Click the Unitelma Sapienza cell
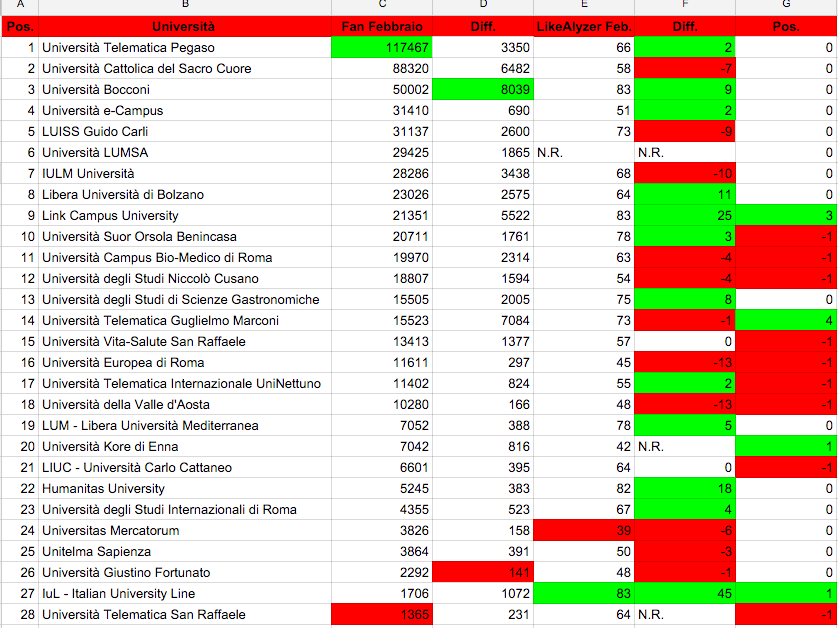This screenshot has height=628, width=838. tap(185, 551)
